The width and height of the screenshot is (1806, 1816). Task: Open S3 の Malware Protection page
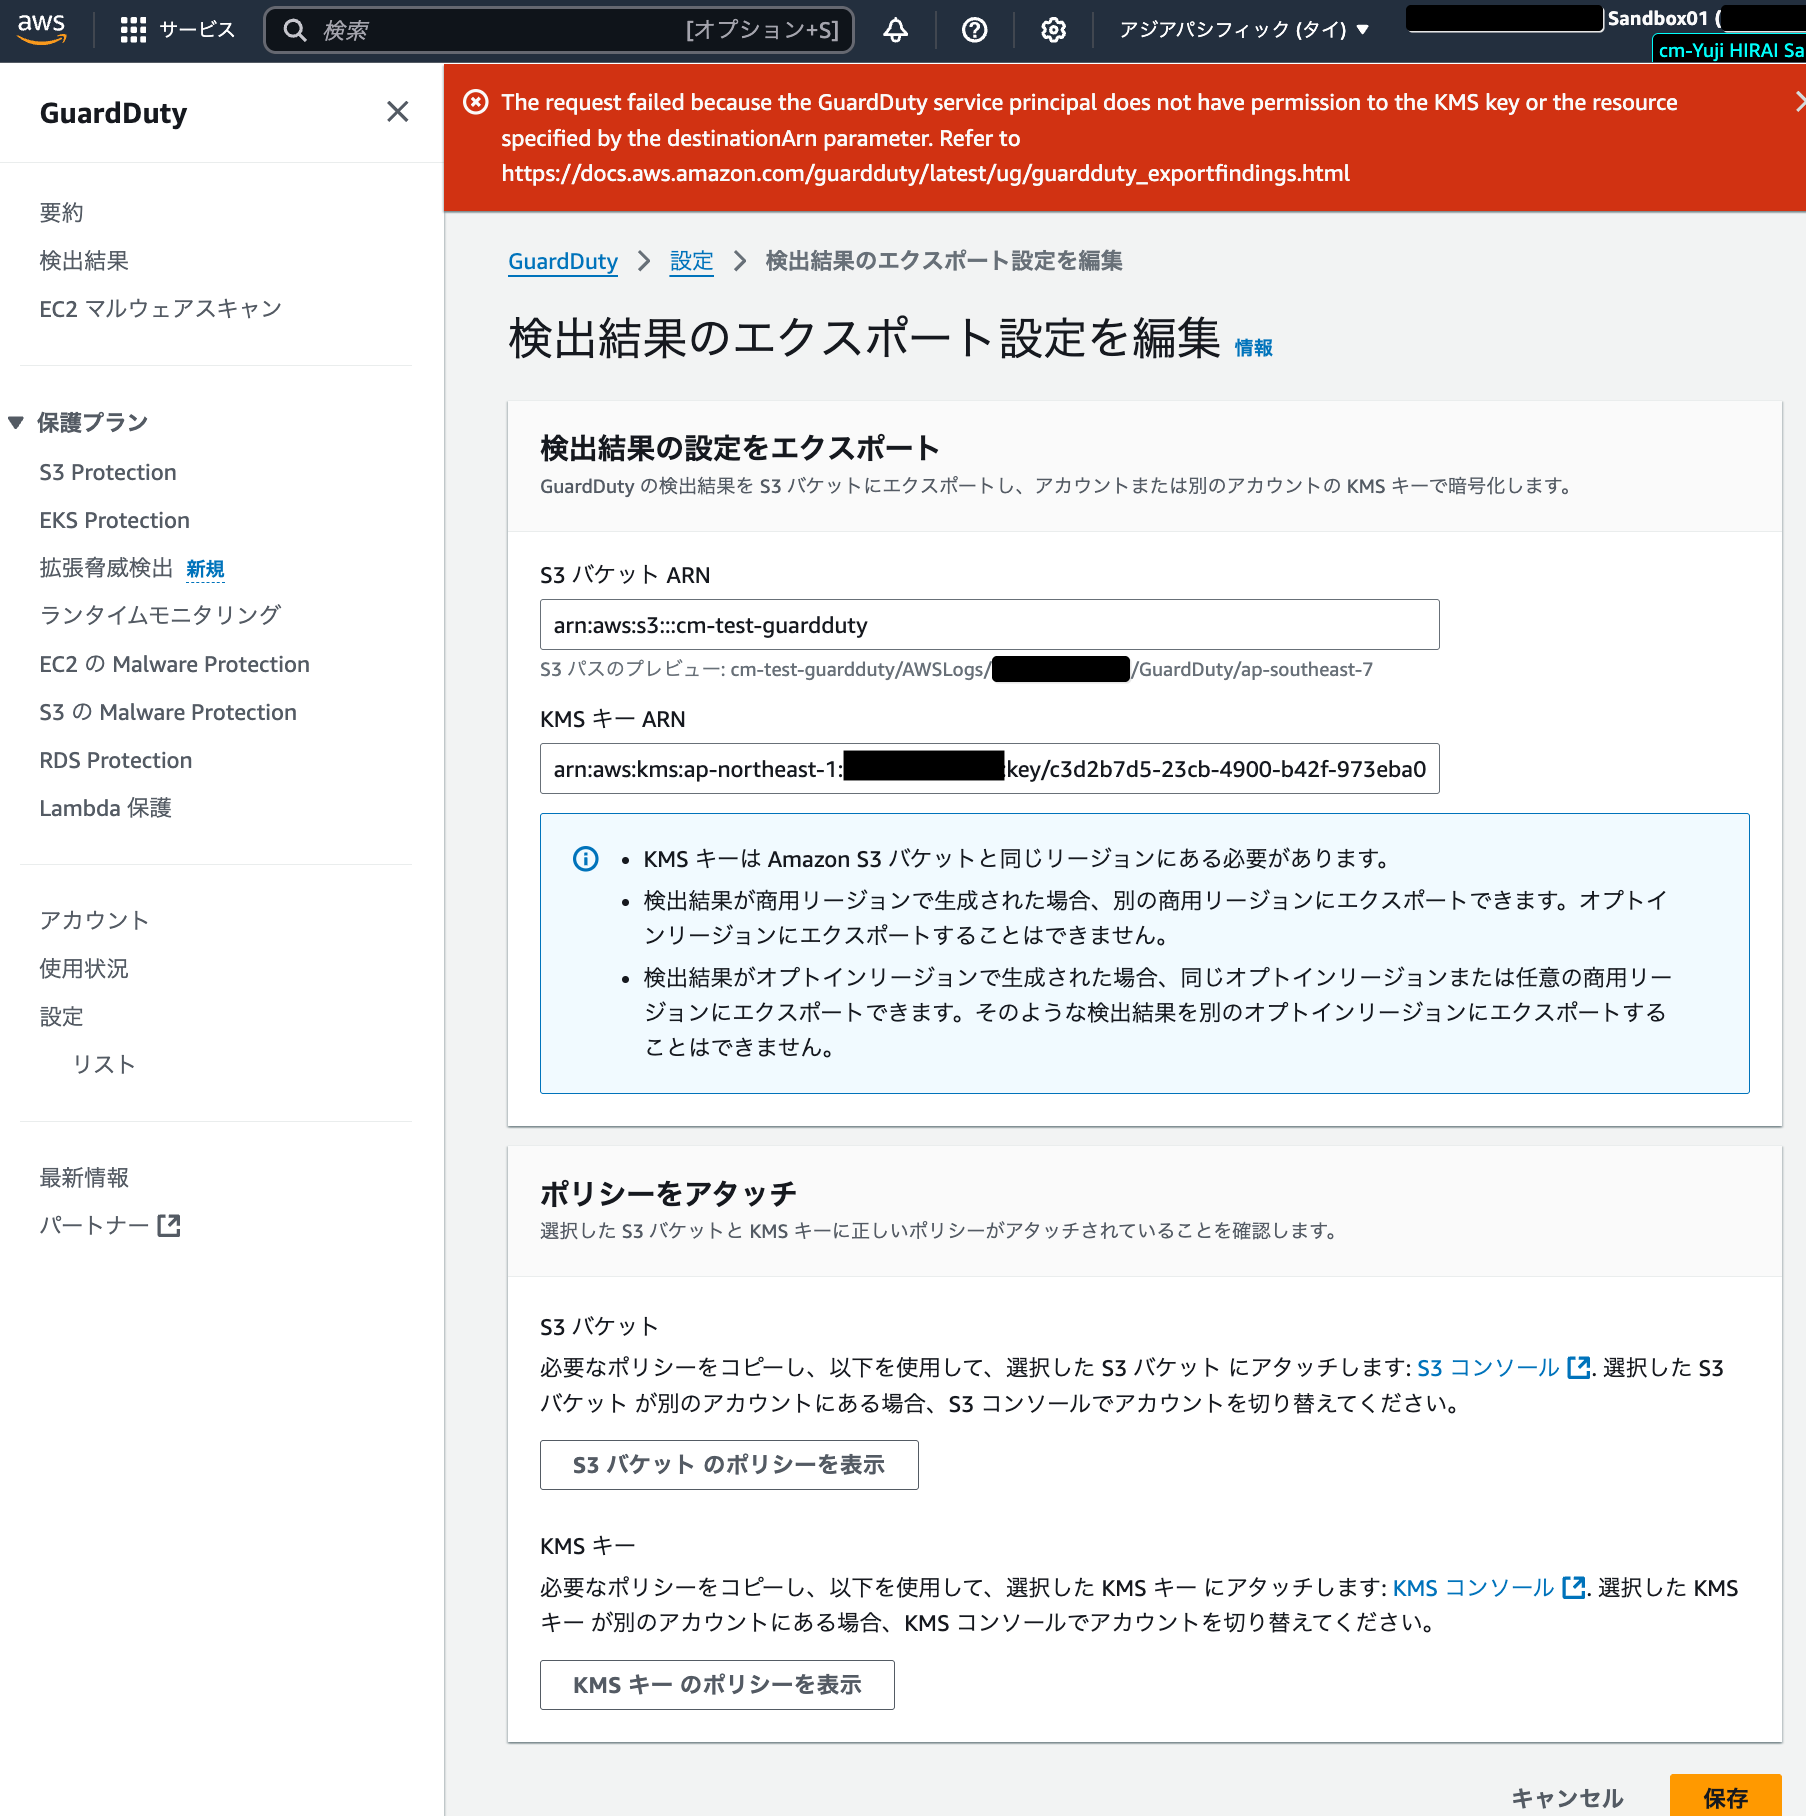pyautogui.click(x=168, y=712)
